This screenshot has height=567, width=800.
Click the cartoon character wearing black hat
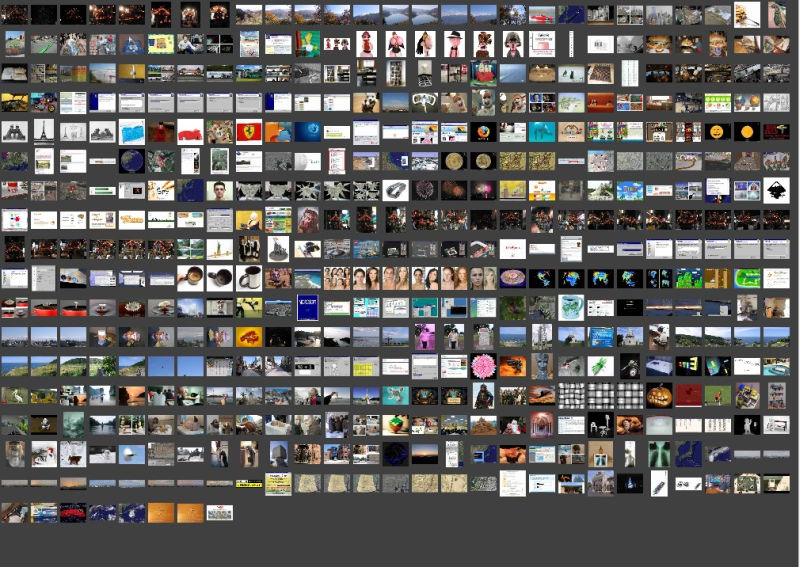454,44
